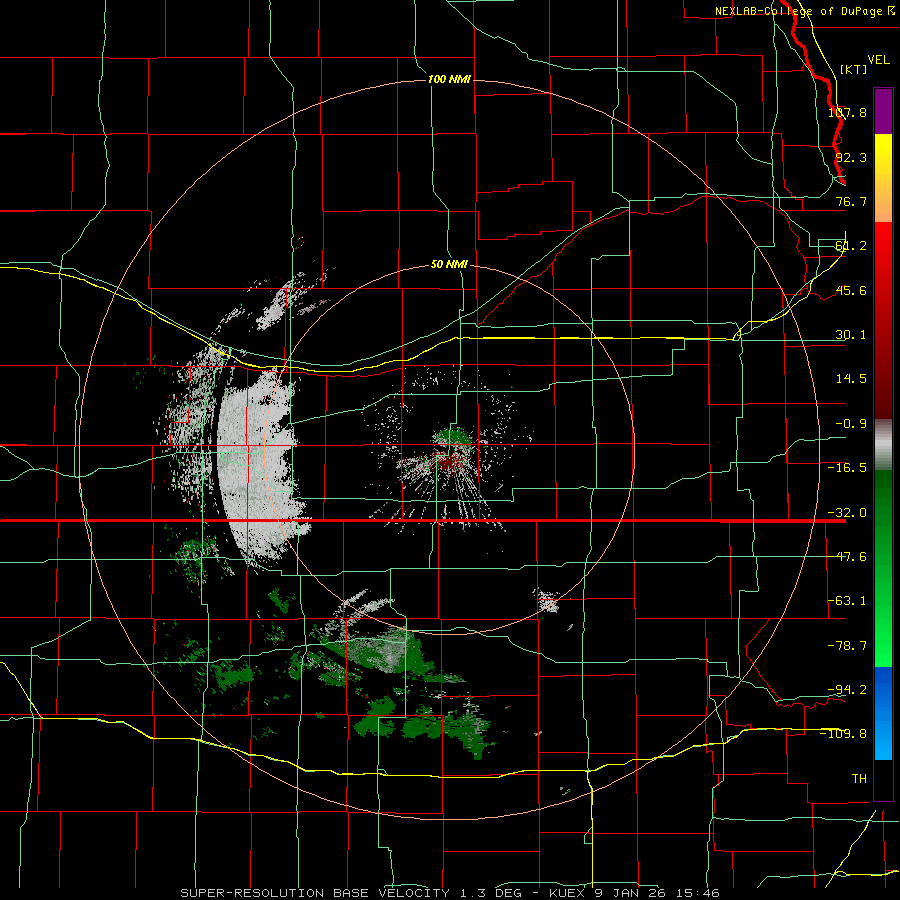Click the VEL legend title
This screenshot has width=900, height=900.
pos(879,60)
